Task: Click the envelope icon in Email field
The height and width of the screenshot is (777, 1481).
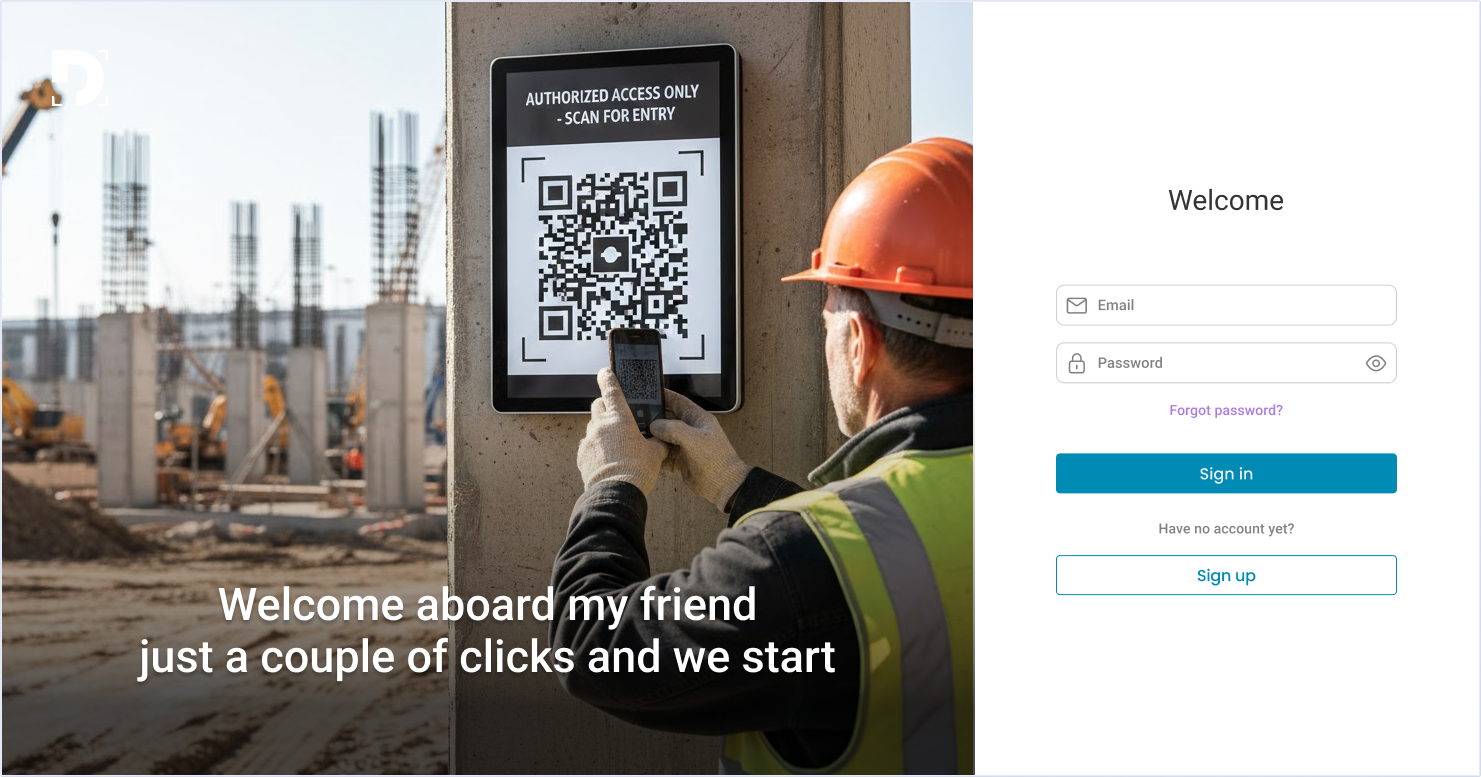Action: 1077,305
